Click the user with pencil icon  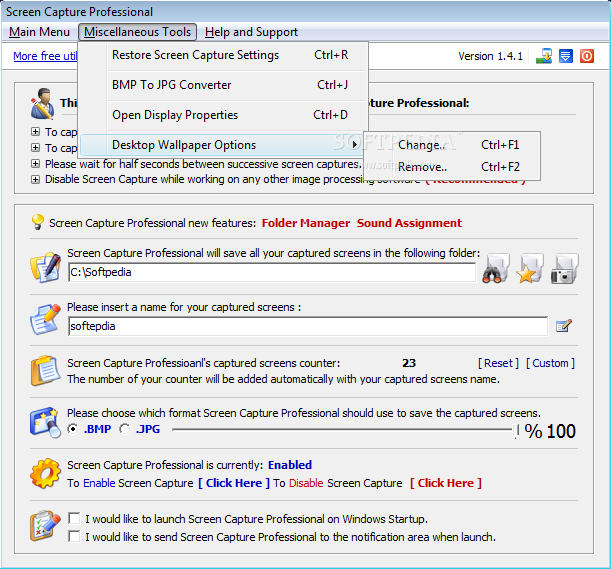(42, 103)
